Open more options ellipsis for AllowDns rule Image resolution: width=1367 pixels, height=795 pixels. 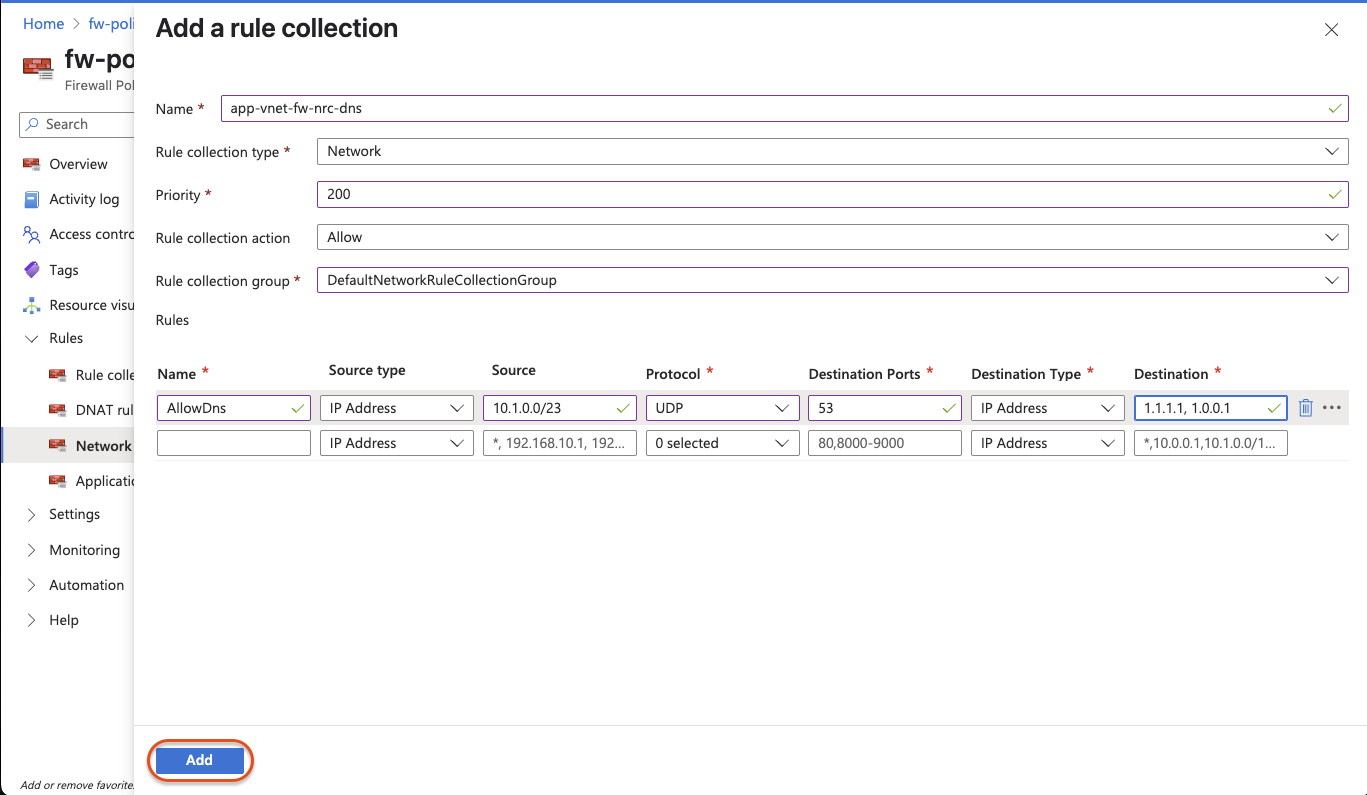point(1331,408)
